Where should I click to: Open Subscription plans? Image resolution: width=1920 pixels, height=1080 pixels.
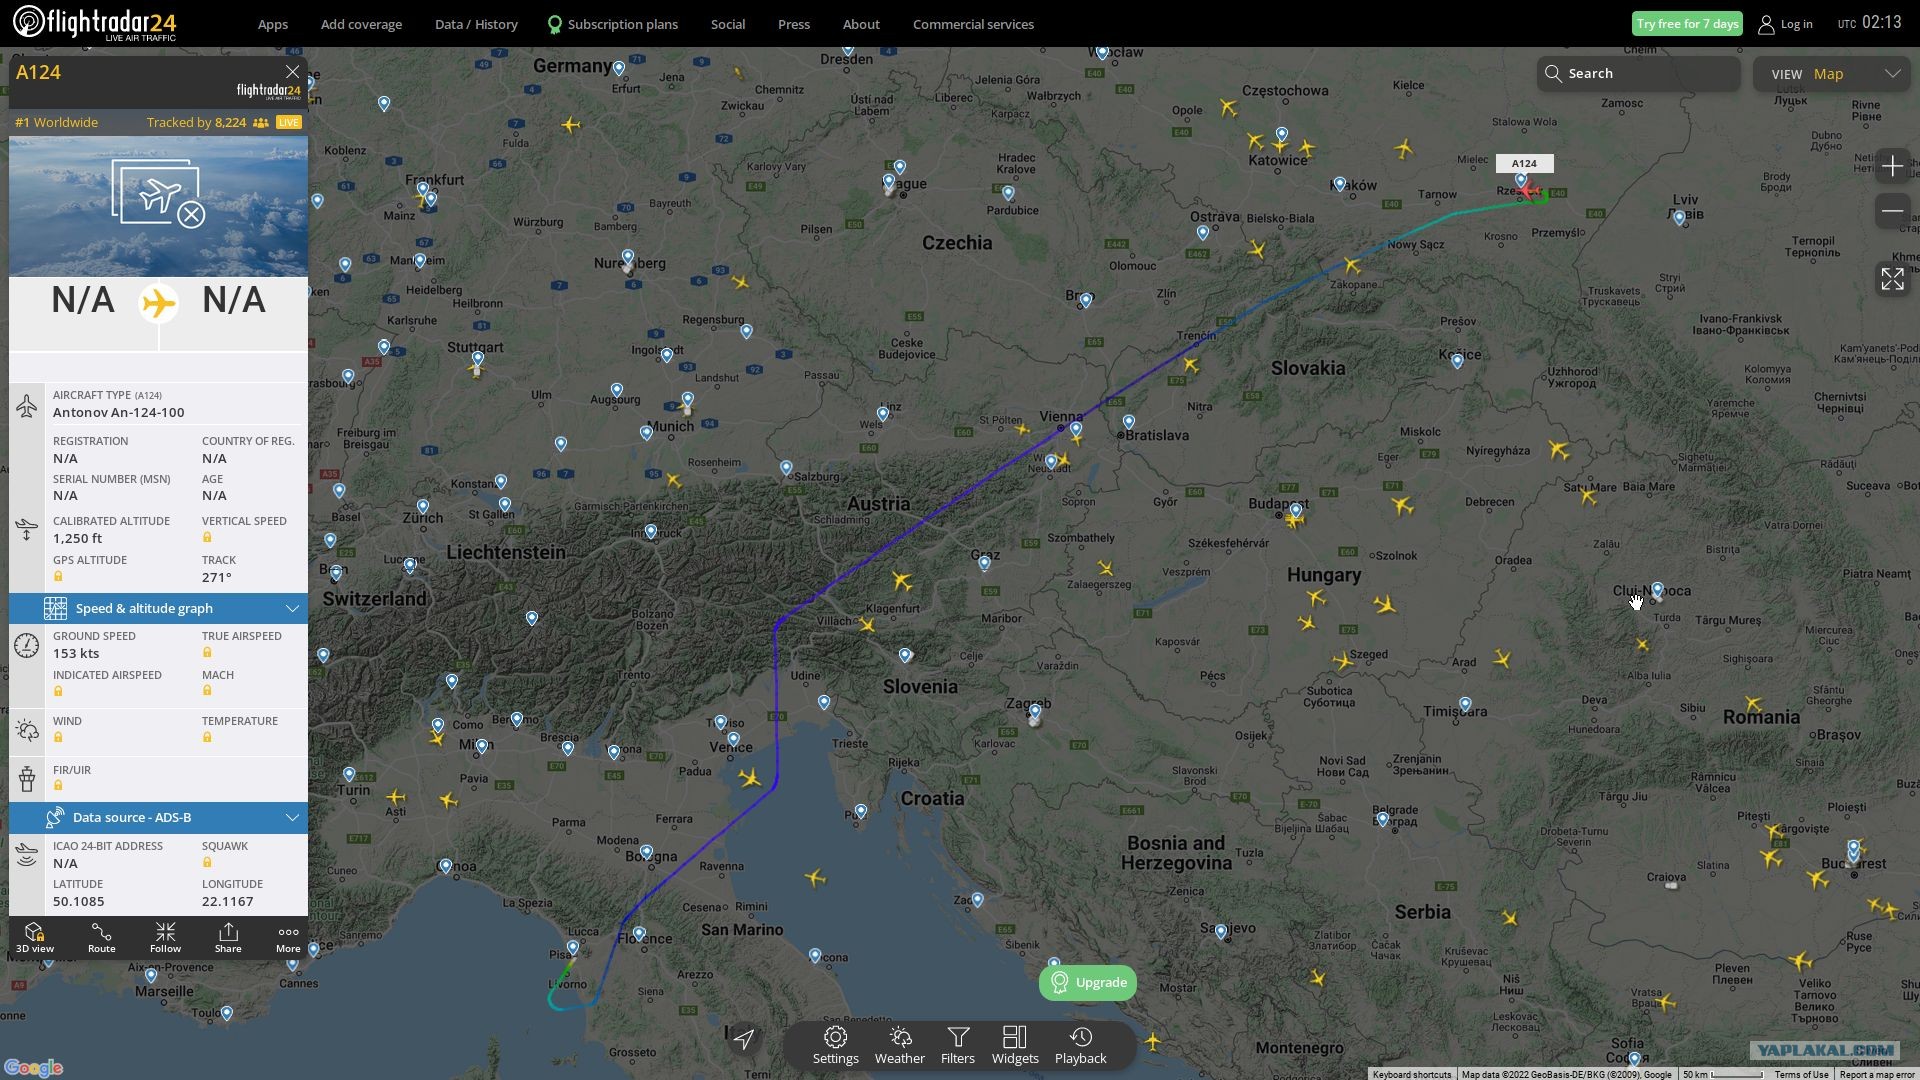(613, 24)
